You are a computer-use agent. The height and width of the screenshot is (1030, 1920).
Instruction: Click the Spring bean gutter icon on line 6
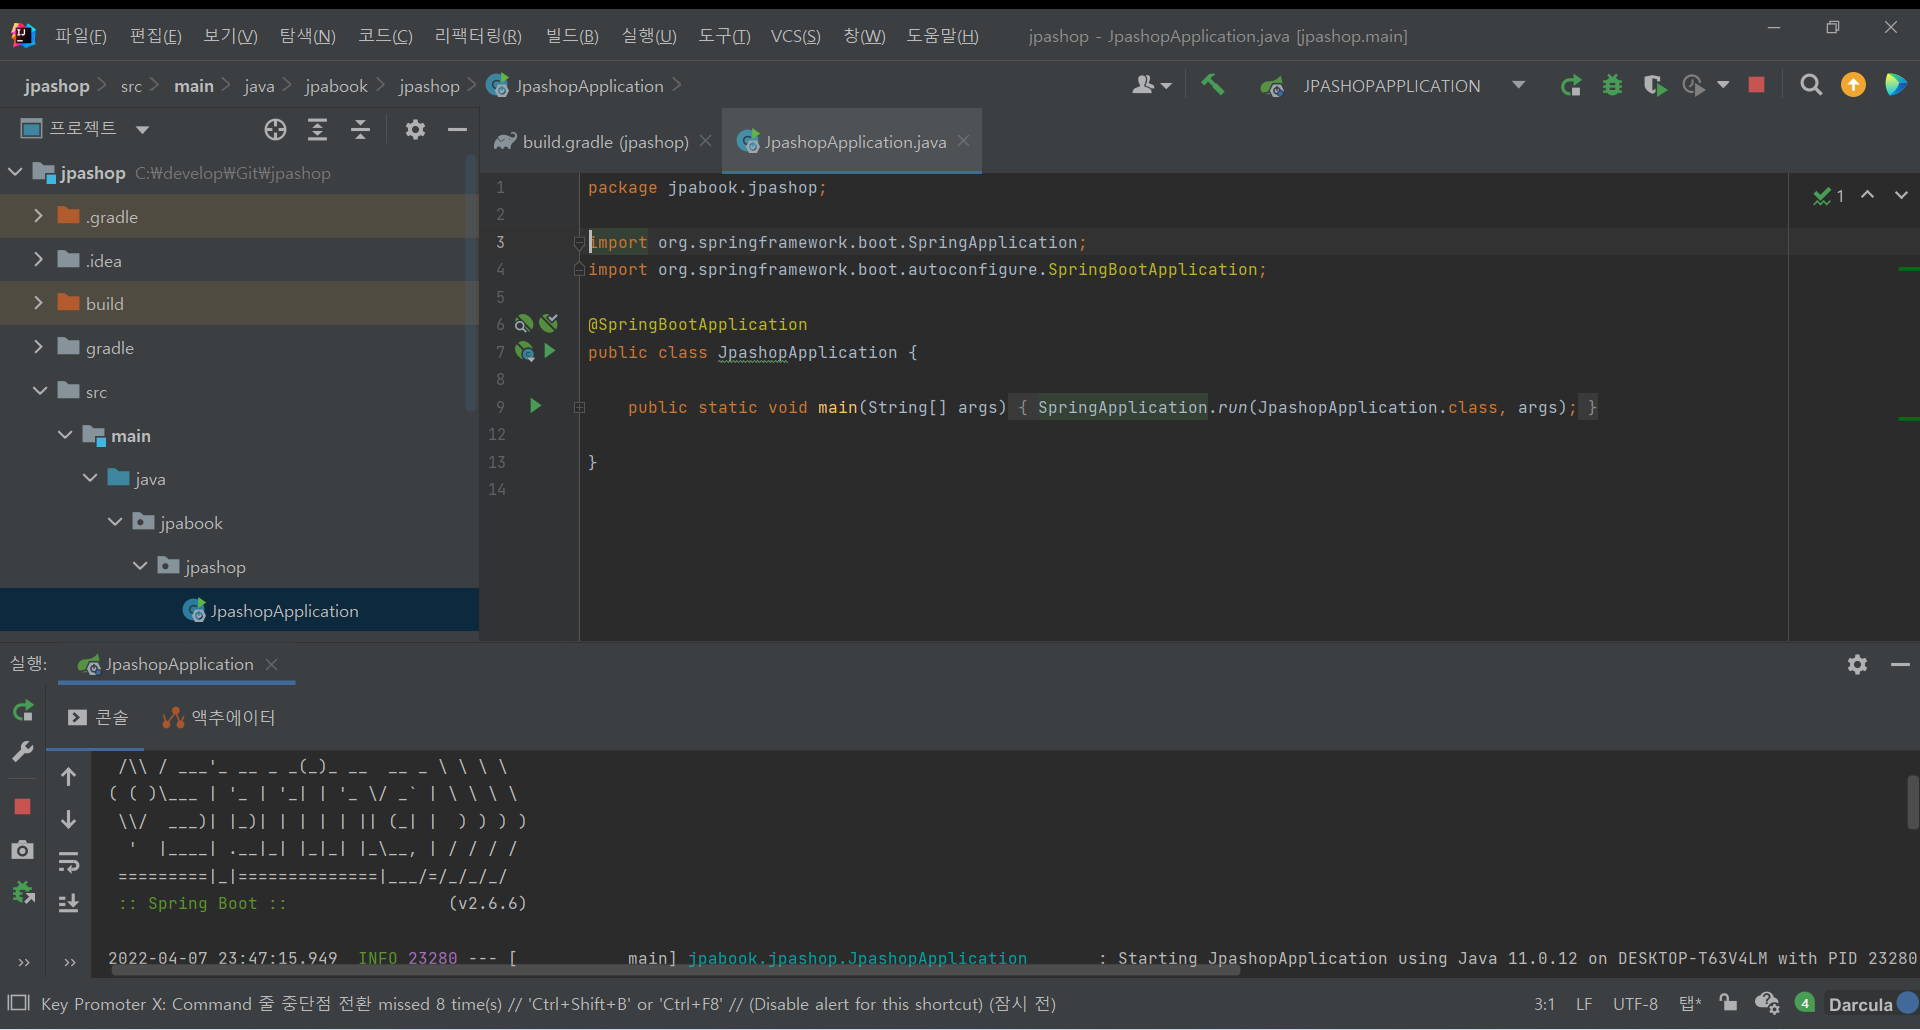[x=523, y=323]
